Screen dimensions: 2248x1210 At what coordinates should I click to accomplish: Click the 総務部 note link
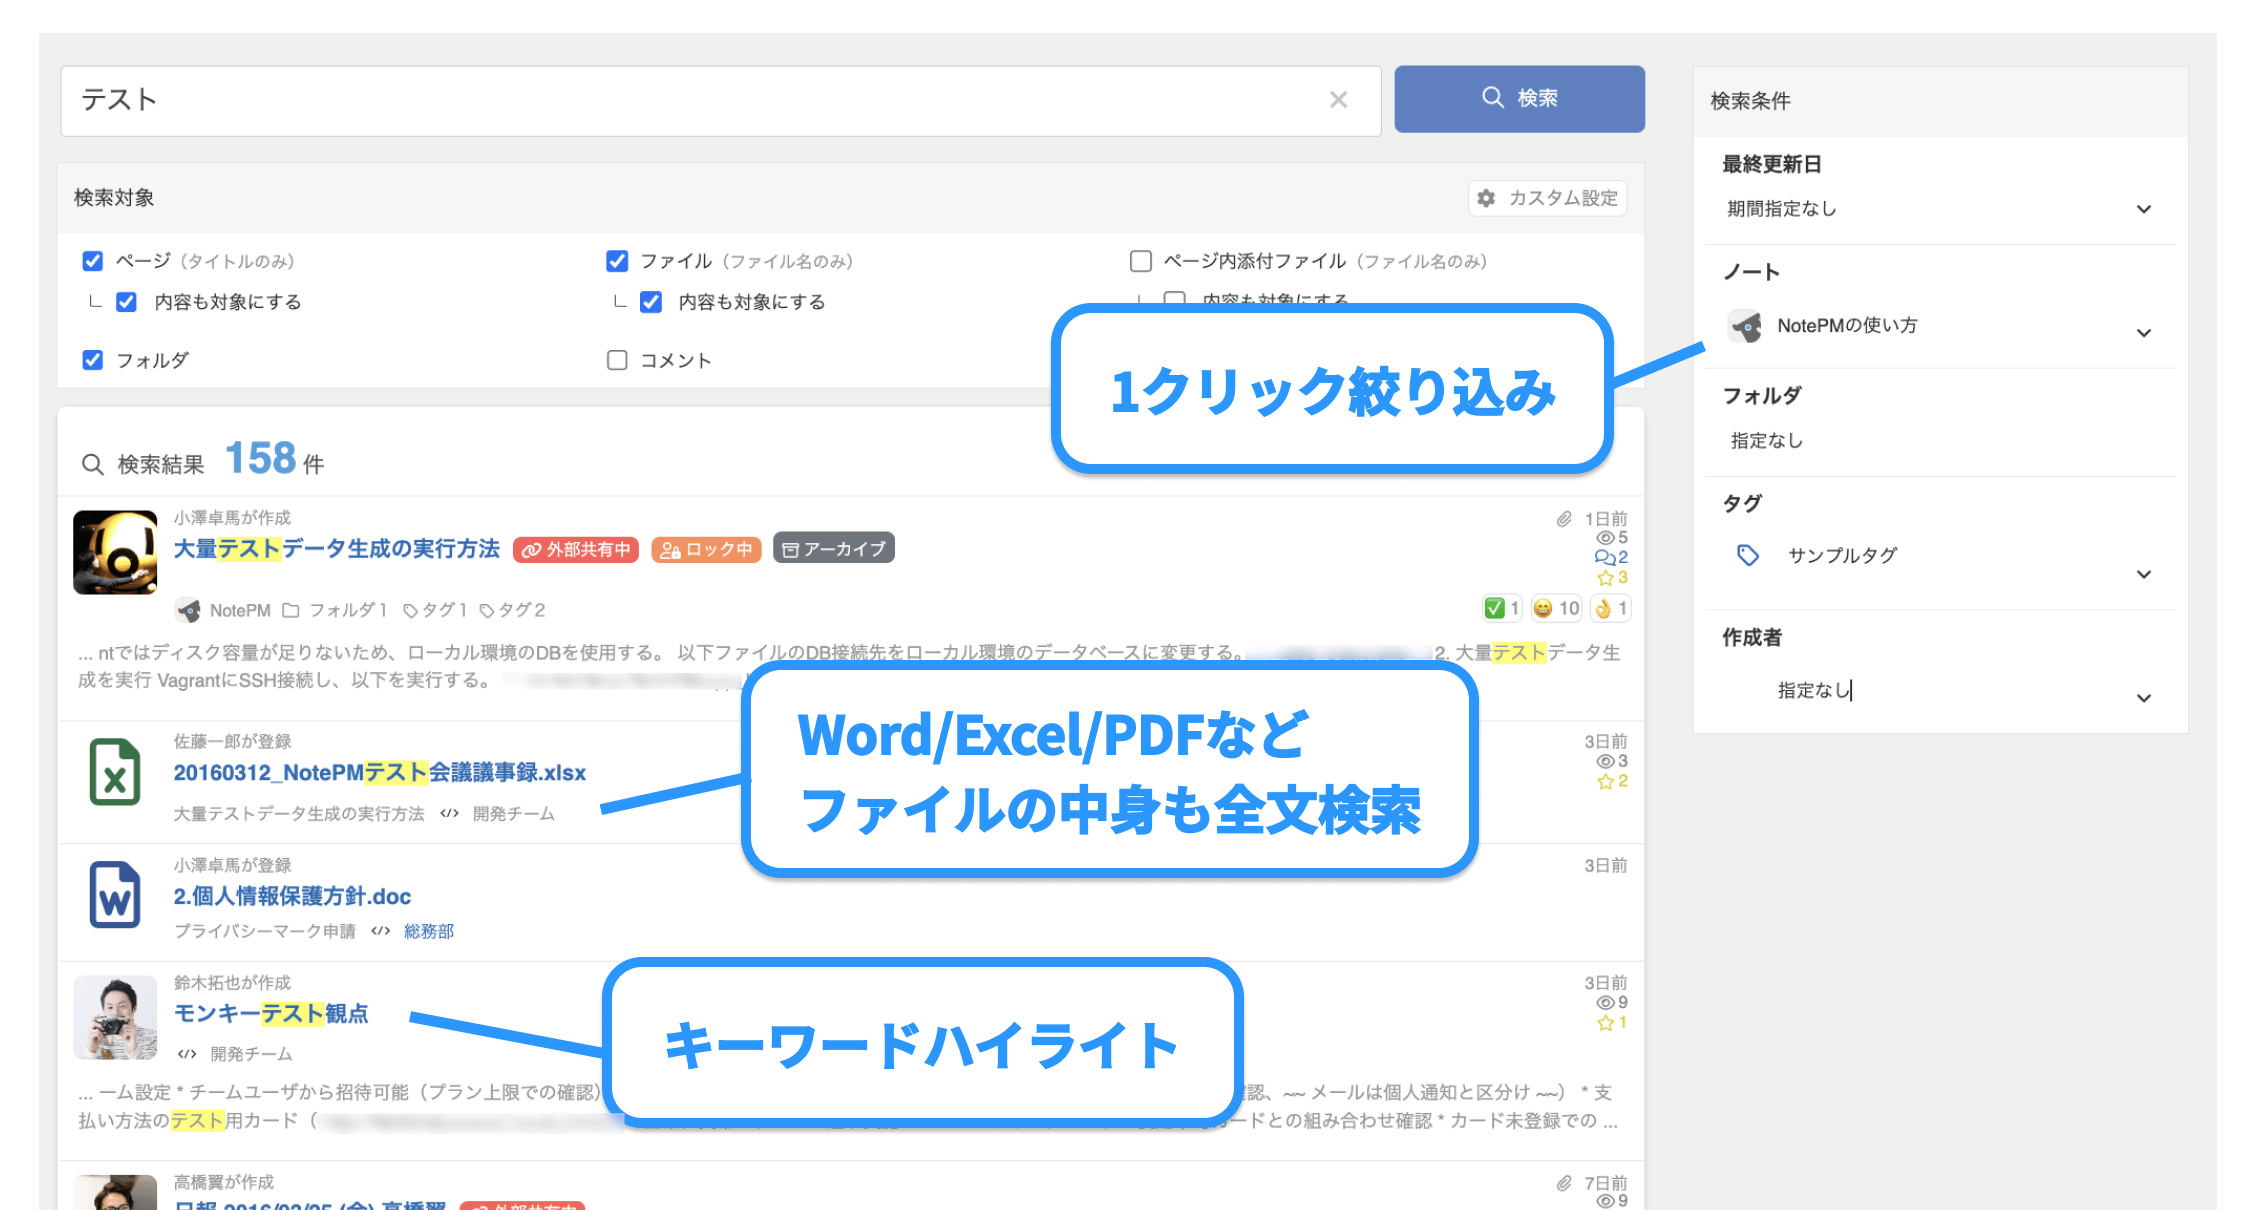pos(429,931)
